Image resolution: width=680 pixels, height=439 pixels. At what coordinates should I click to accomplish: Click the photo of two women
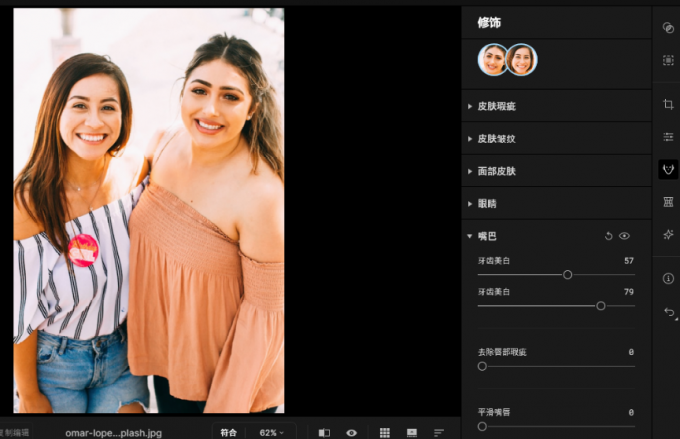pyautogui.click(x=149, y=210)
